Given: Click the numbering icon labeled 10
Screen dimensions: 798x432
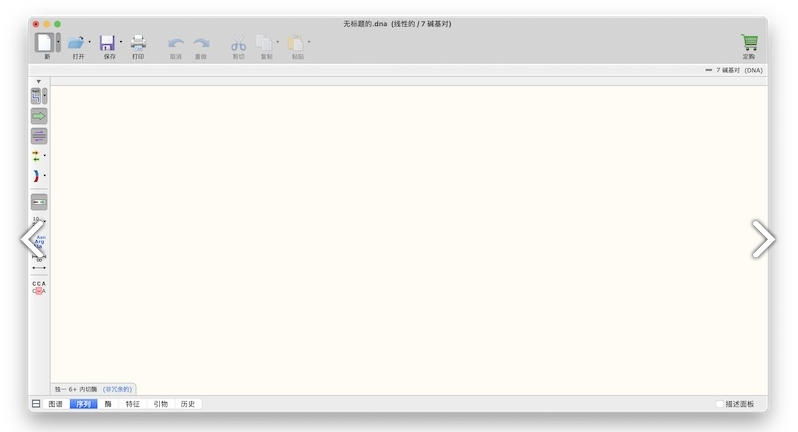Looking at the screenshot, I should (37, 221).
